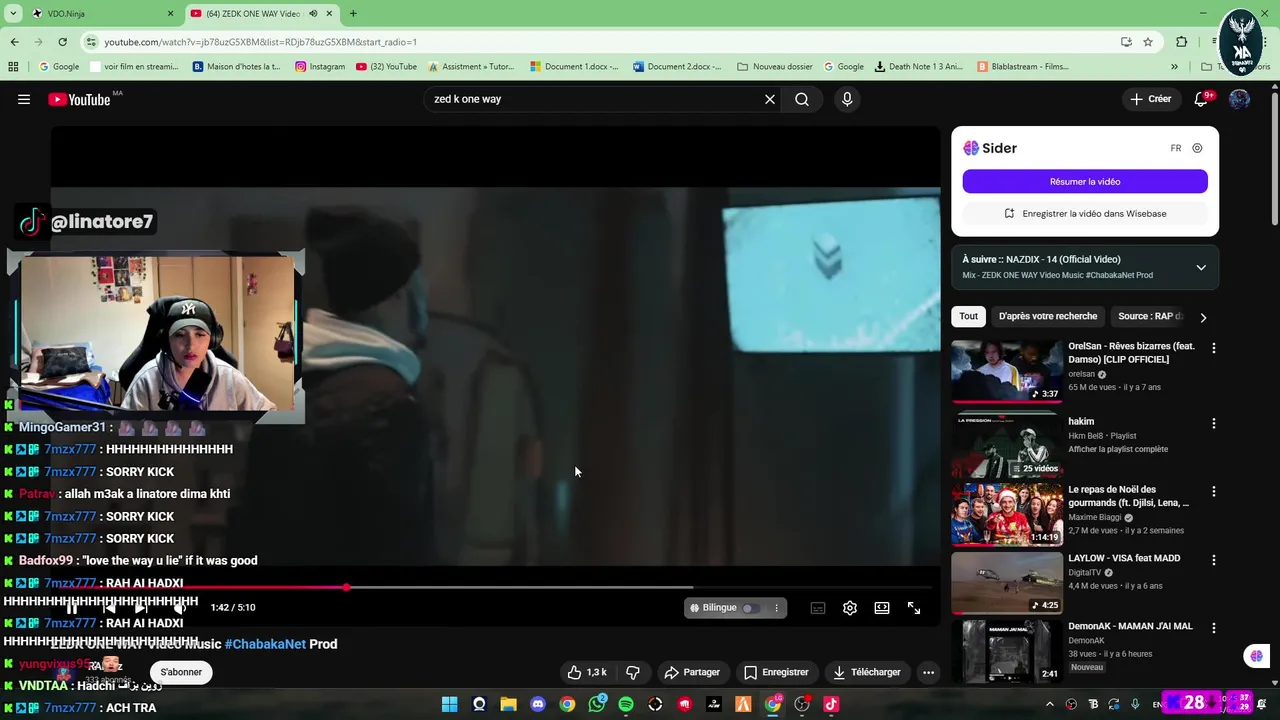The image size is (1280, 720).
Task: Open Discord from the taskbar
Action: [x=538, y=704]
